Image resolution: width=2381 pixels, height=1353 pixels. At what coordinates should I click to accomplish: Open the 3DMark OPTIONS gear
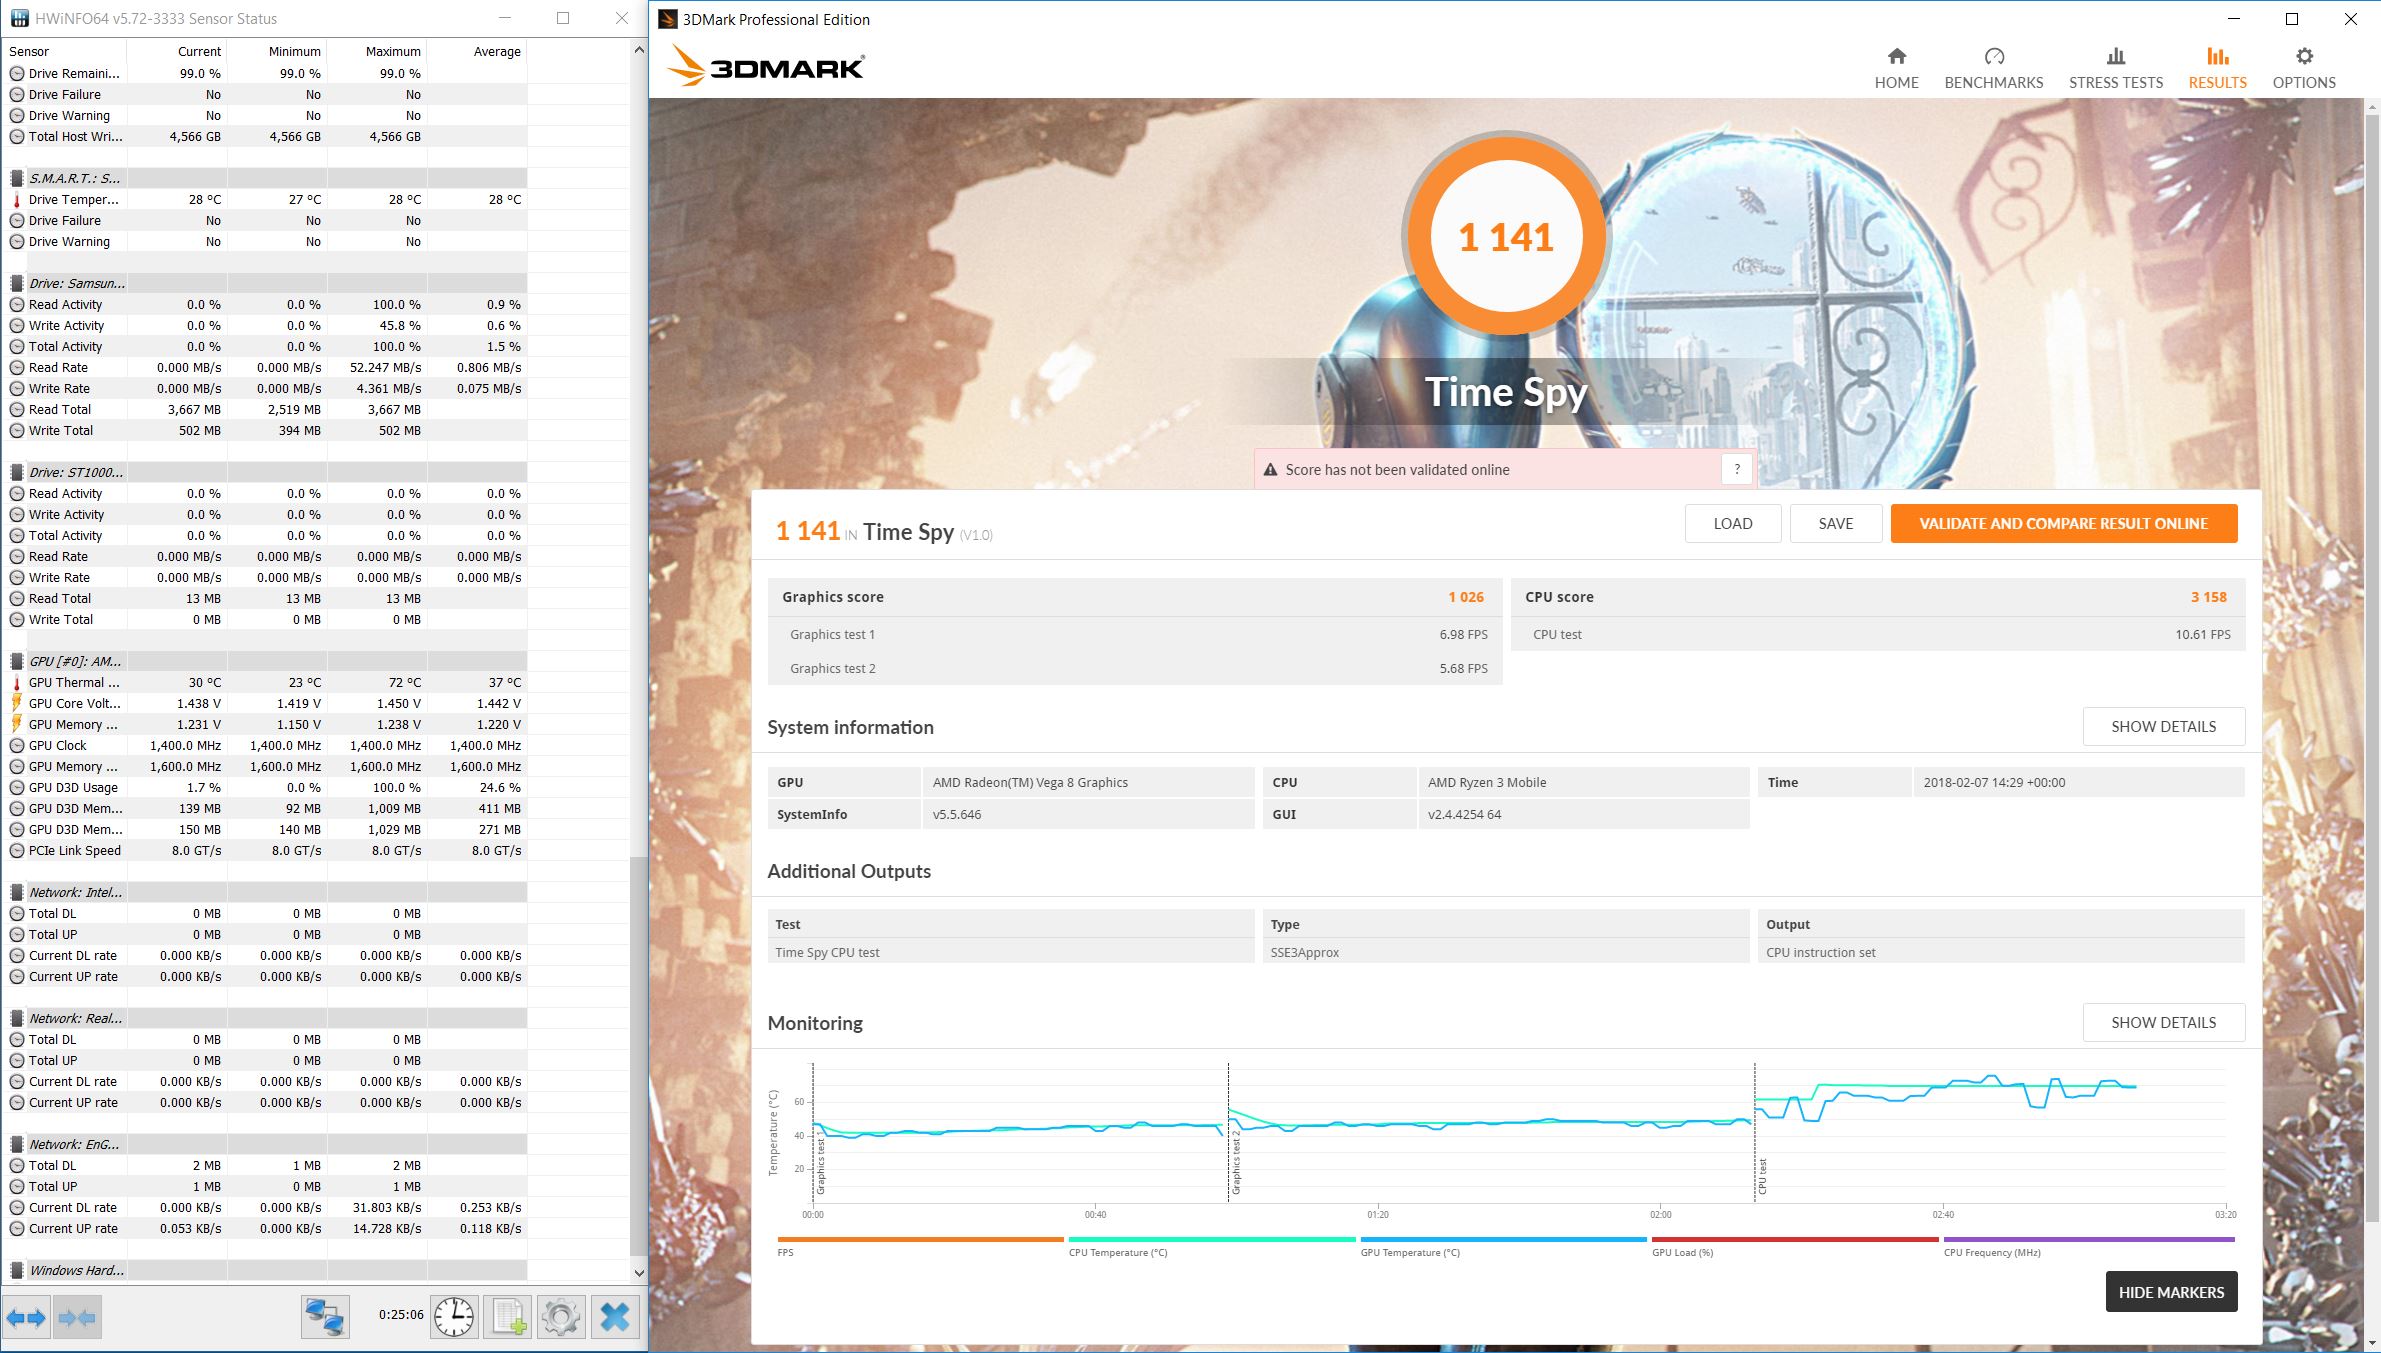(x=2303, y=68)
